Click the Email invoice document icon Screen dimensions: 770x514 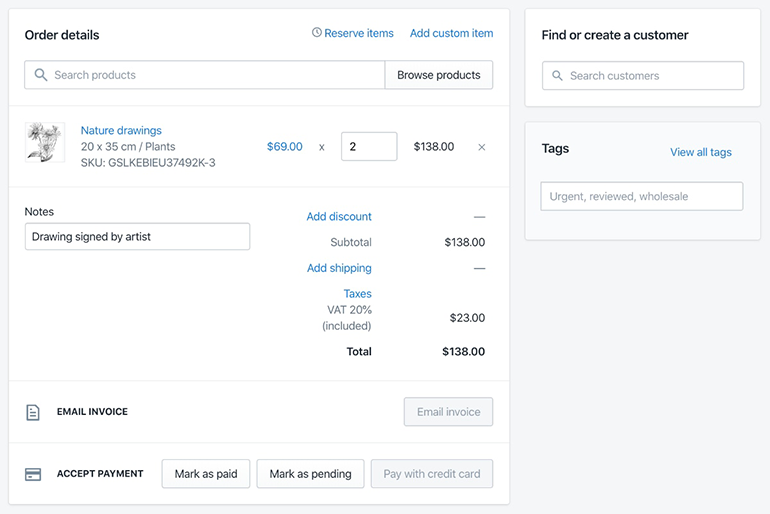click(x=33, y=412)
